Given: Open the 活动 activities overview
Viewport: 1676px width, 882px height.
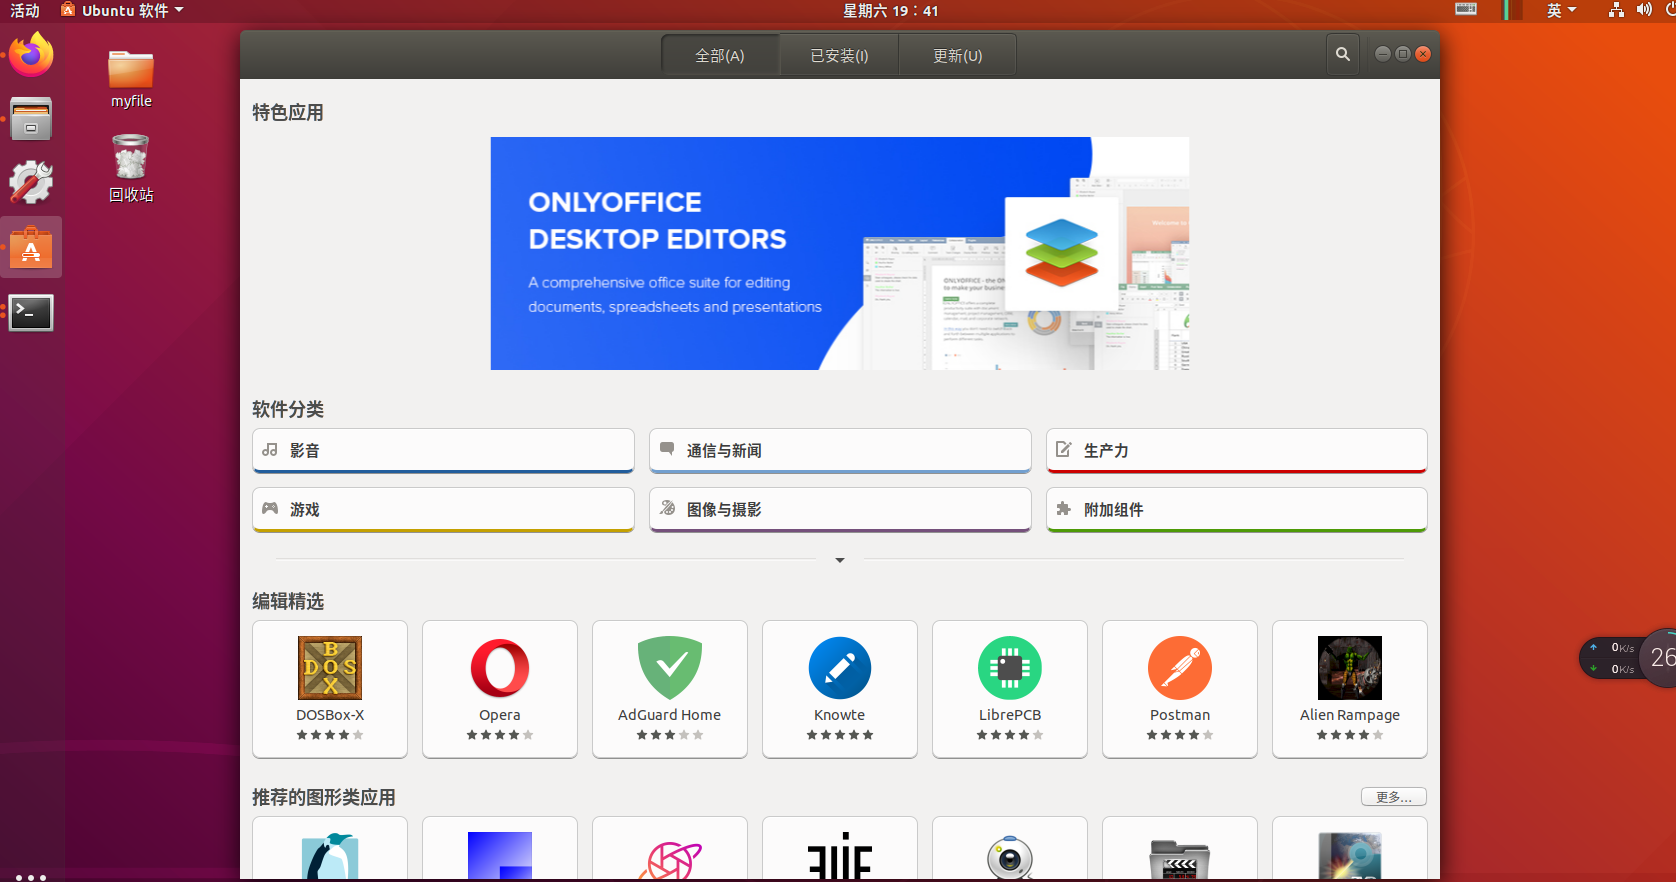Looking at the screenshot, I should point(25,11).
